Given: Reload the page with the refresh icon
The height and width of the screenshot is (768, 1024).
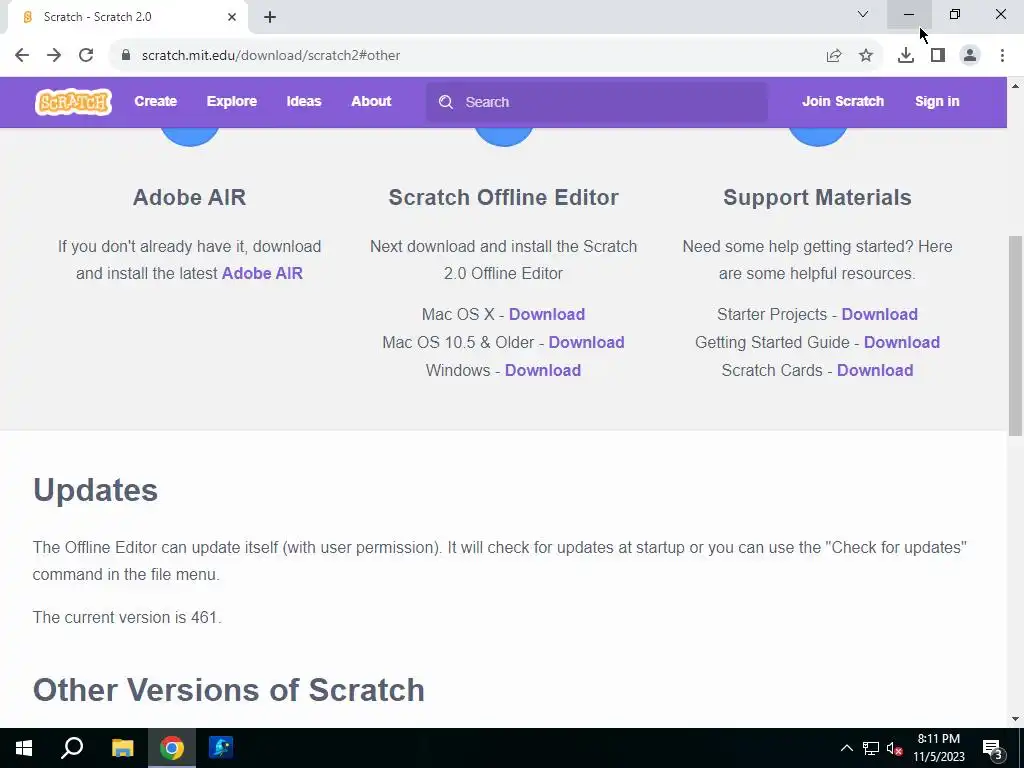Looking at the screenshot, I should (86, 55).
